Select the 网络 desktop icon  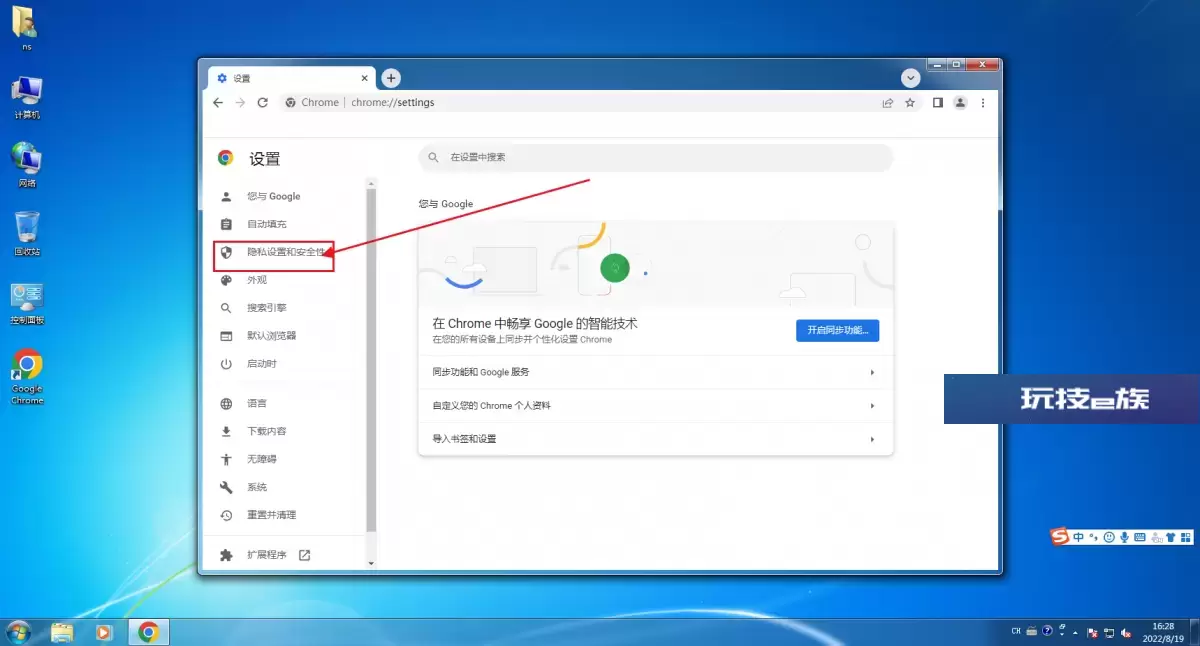tap(27, 164)
